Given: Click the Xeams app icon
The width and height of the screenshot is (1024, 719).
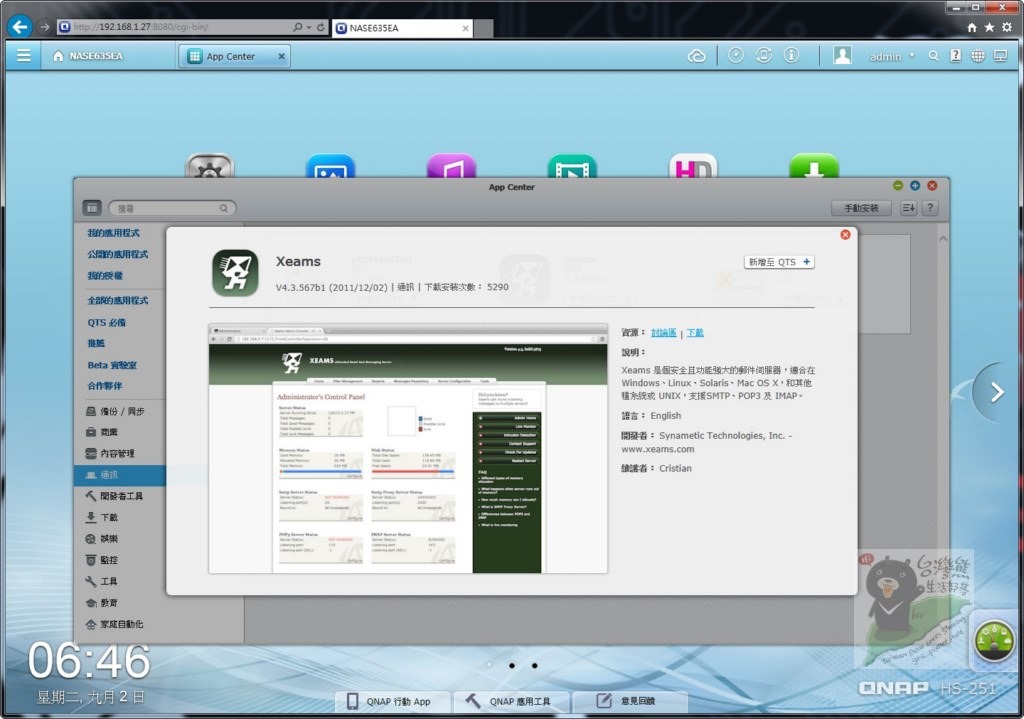Looking at the screenshot, I should 235,273.
